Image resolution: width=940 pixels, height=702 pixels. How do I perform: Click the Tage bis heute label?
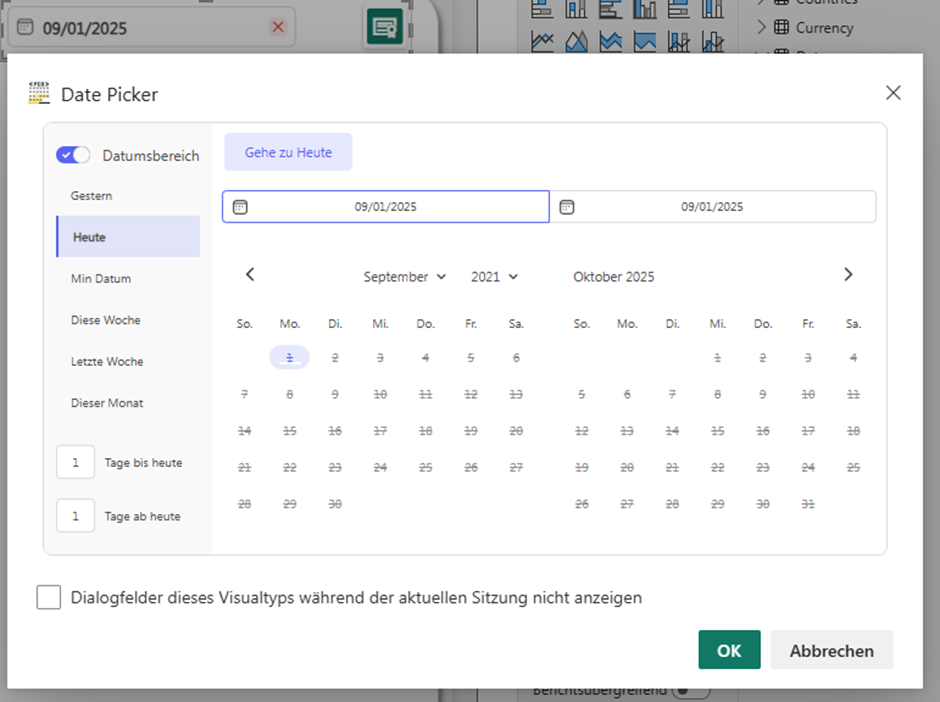[x=143, y=463]
